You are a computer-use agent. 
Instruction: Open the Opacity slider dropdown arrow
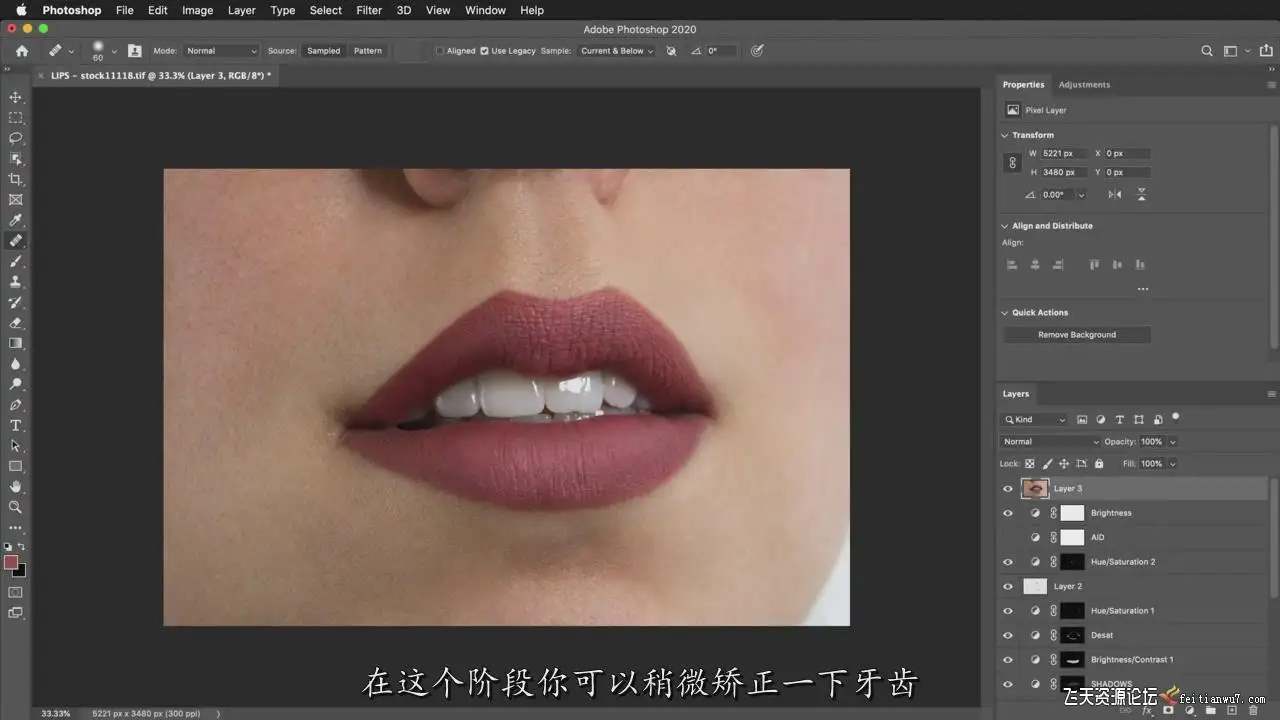click(x=1173, y=442)
